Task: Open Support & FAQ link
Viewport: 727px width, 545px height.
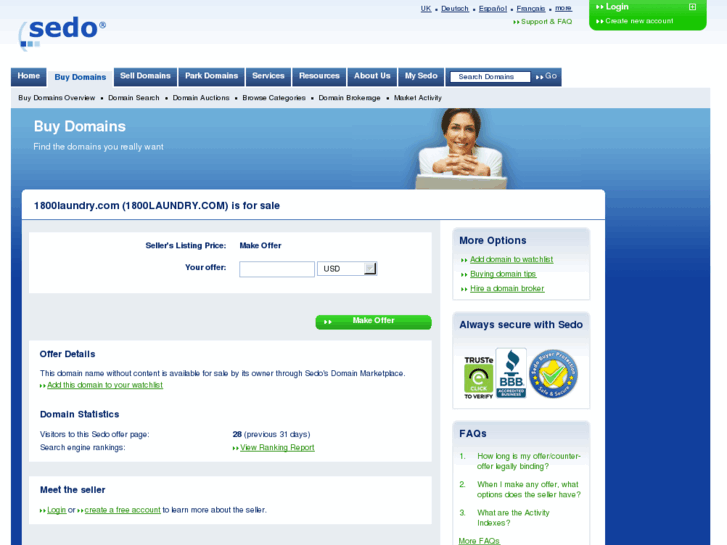Action: [x=542, y=22]
